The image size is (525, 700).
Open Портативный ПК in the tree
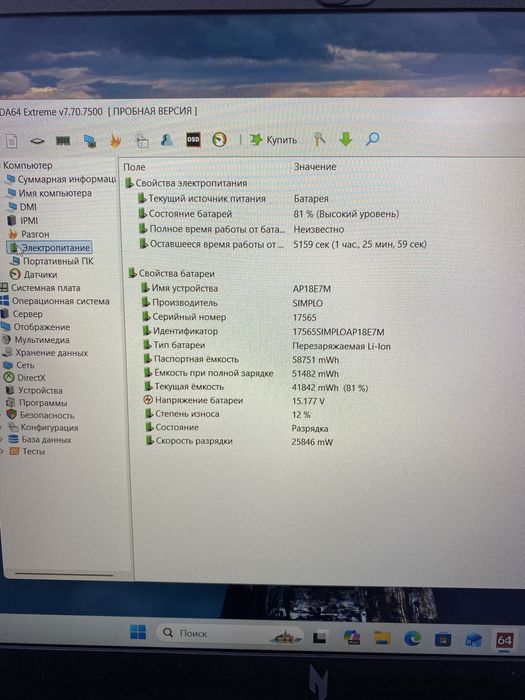pos(52,261)
